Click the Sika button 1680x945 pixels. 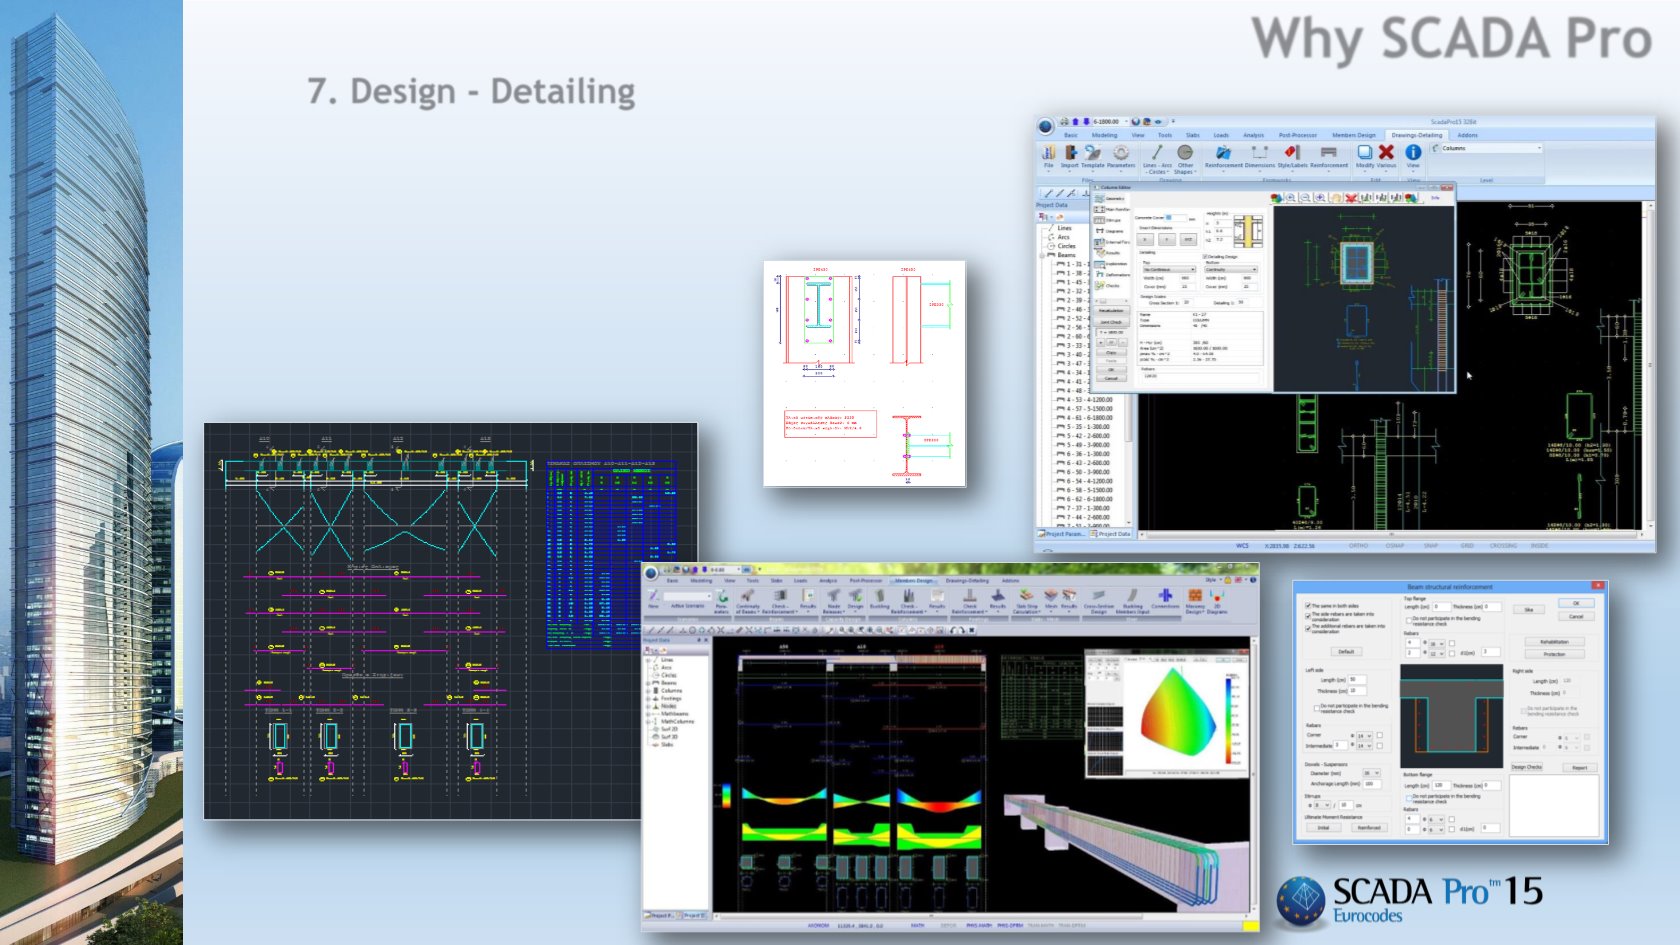tap(1529, 609)
